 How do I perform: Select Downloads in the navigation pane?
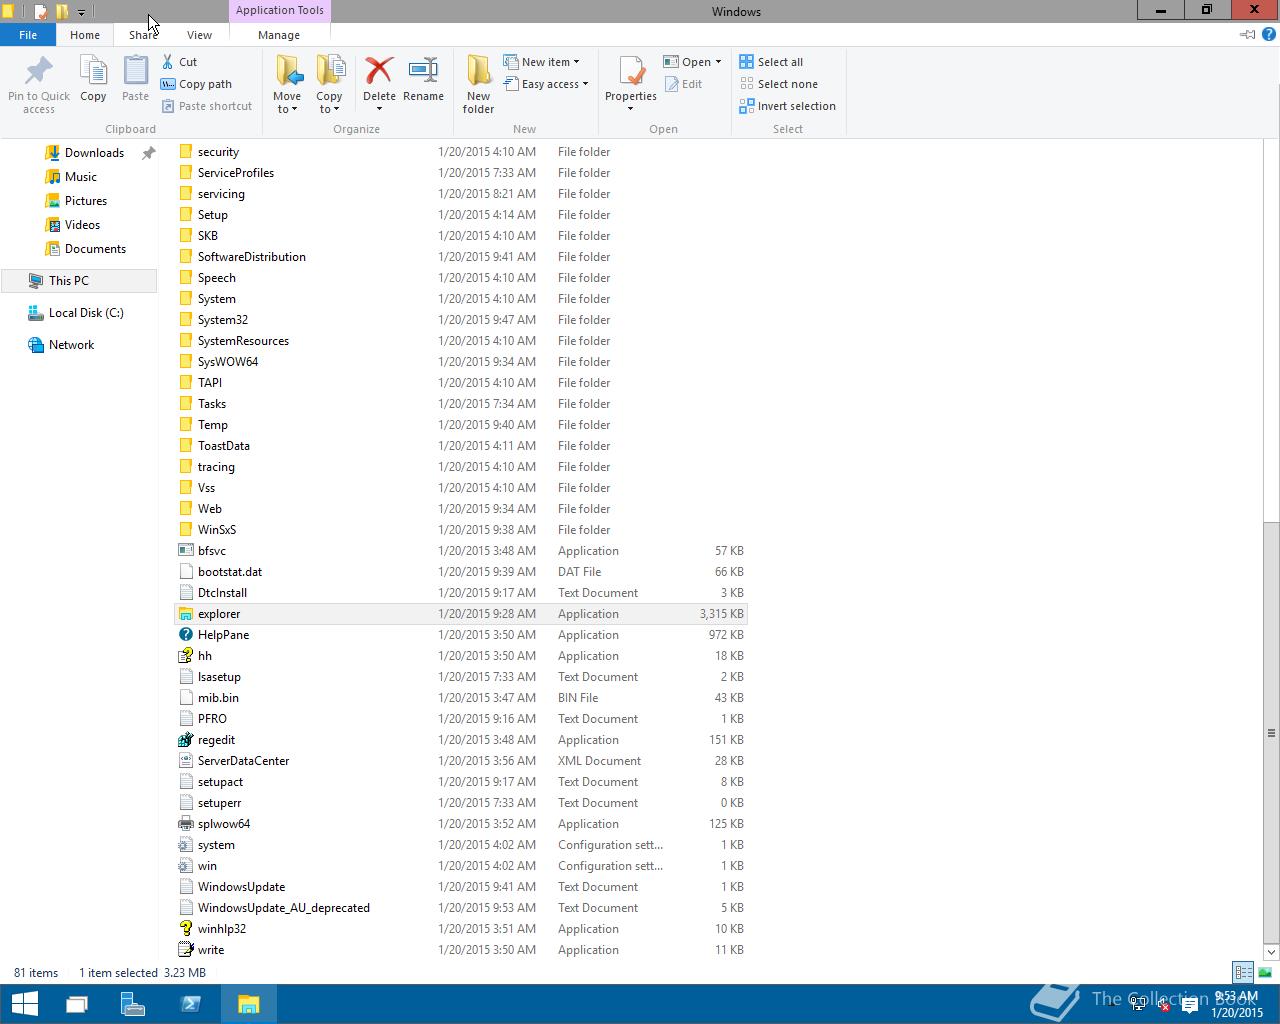[x=94, y=153]
